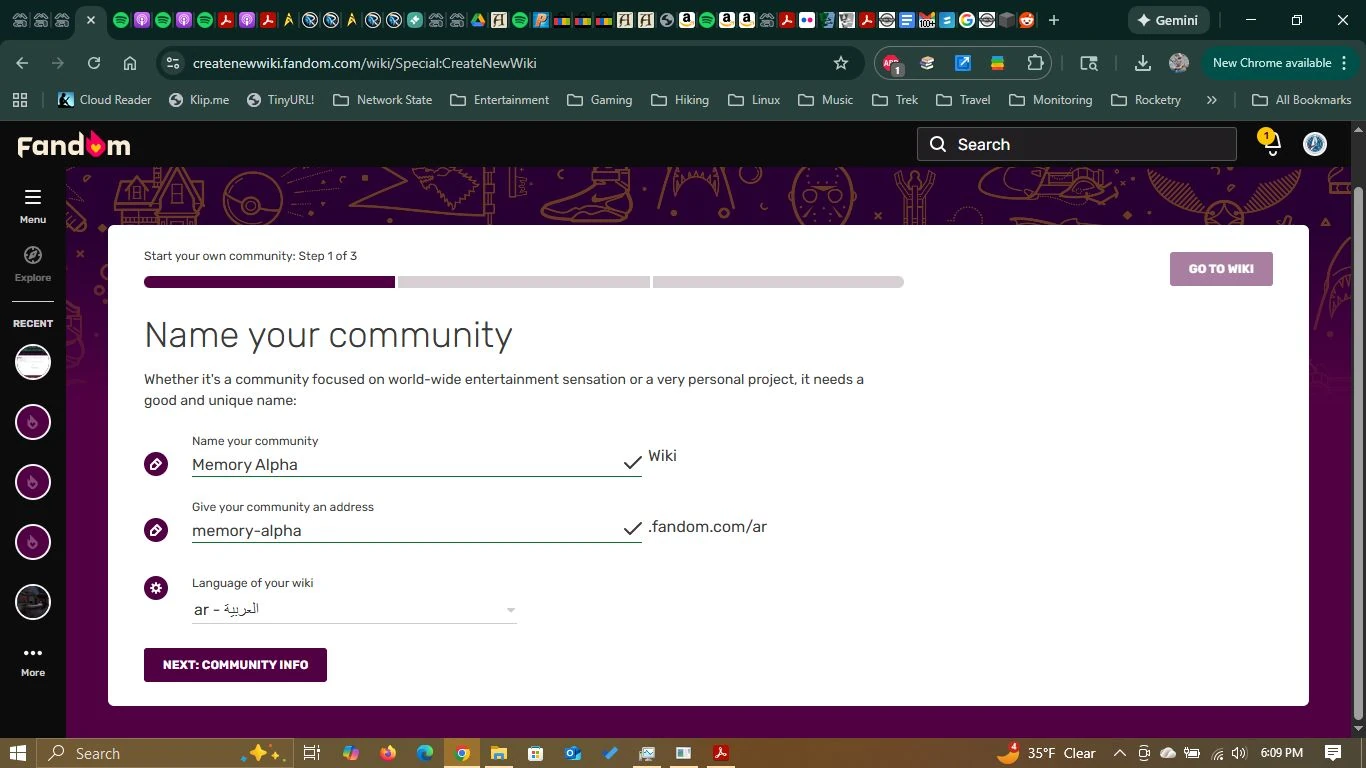The image size is (1366, 768).
Task: Open the Reddit tab in tab strip
Action: click(x=1027, y=20)
